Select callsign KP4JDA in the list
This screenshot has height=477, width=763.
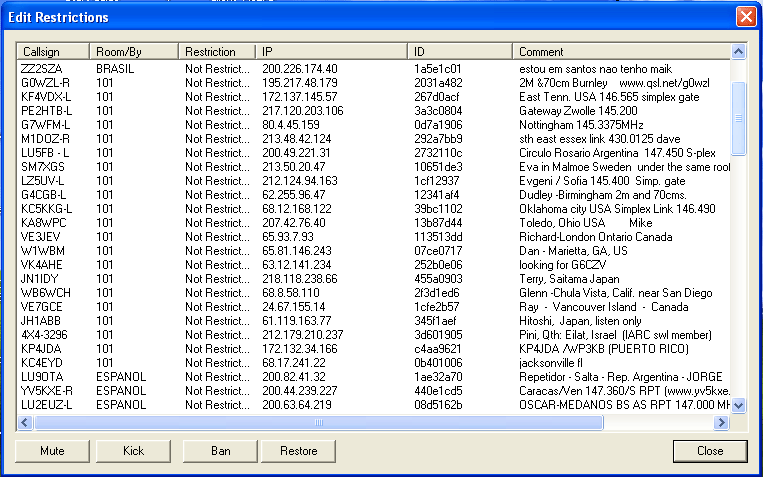[41, 348]
